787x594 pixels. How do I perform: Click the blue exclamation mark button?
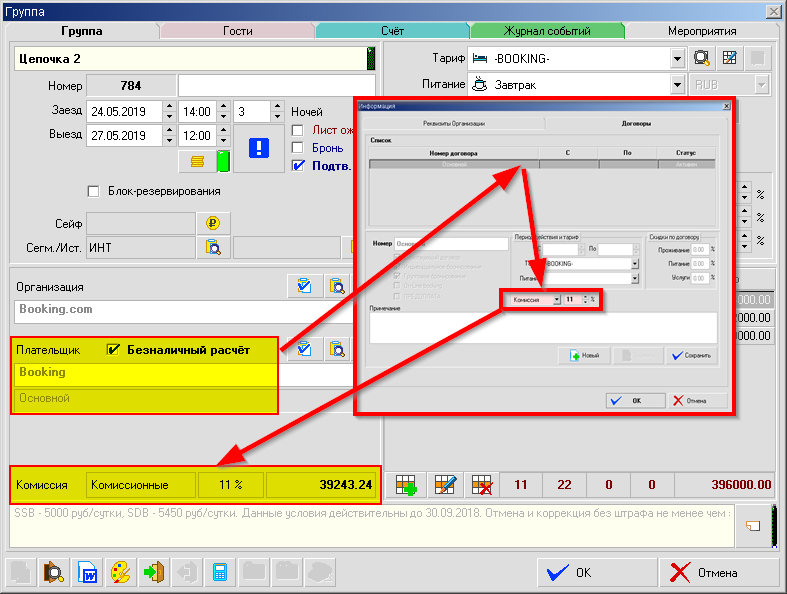click(x=259, y=148)
